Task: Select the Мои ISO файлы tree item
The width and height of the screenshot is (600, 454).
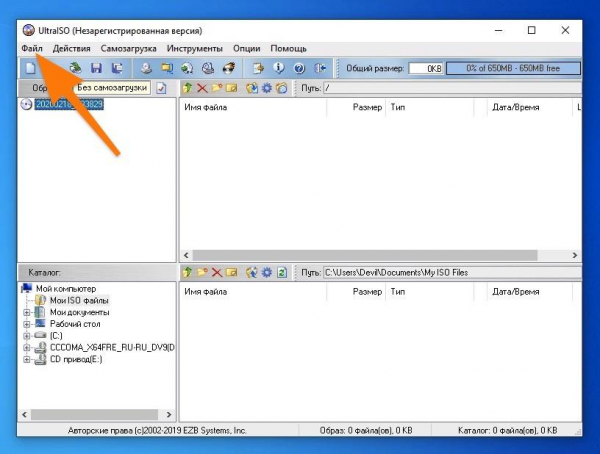Action: [79, 300]
